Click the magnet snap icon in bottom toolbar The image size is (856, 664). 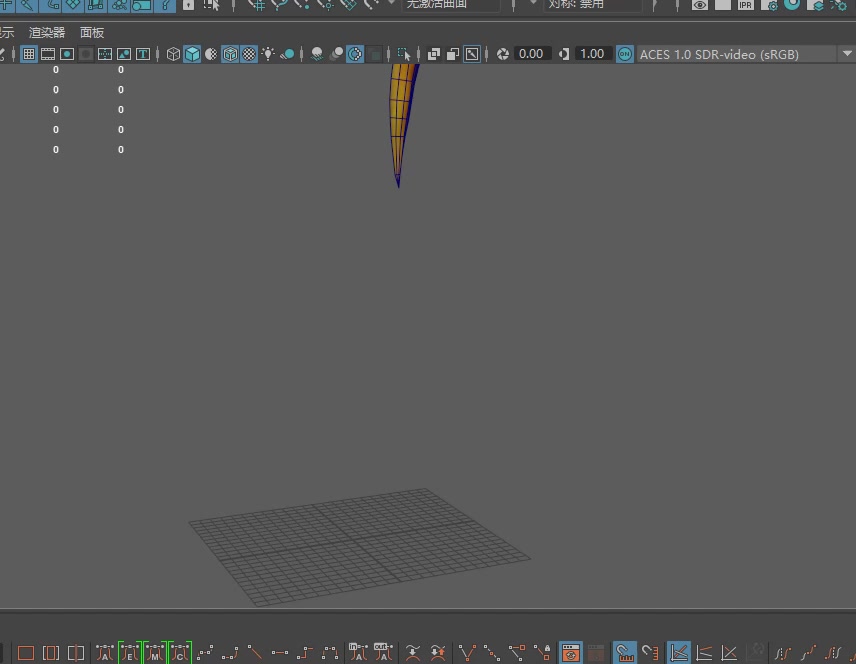[x=651, y=653]
